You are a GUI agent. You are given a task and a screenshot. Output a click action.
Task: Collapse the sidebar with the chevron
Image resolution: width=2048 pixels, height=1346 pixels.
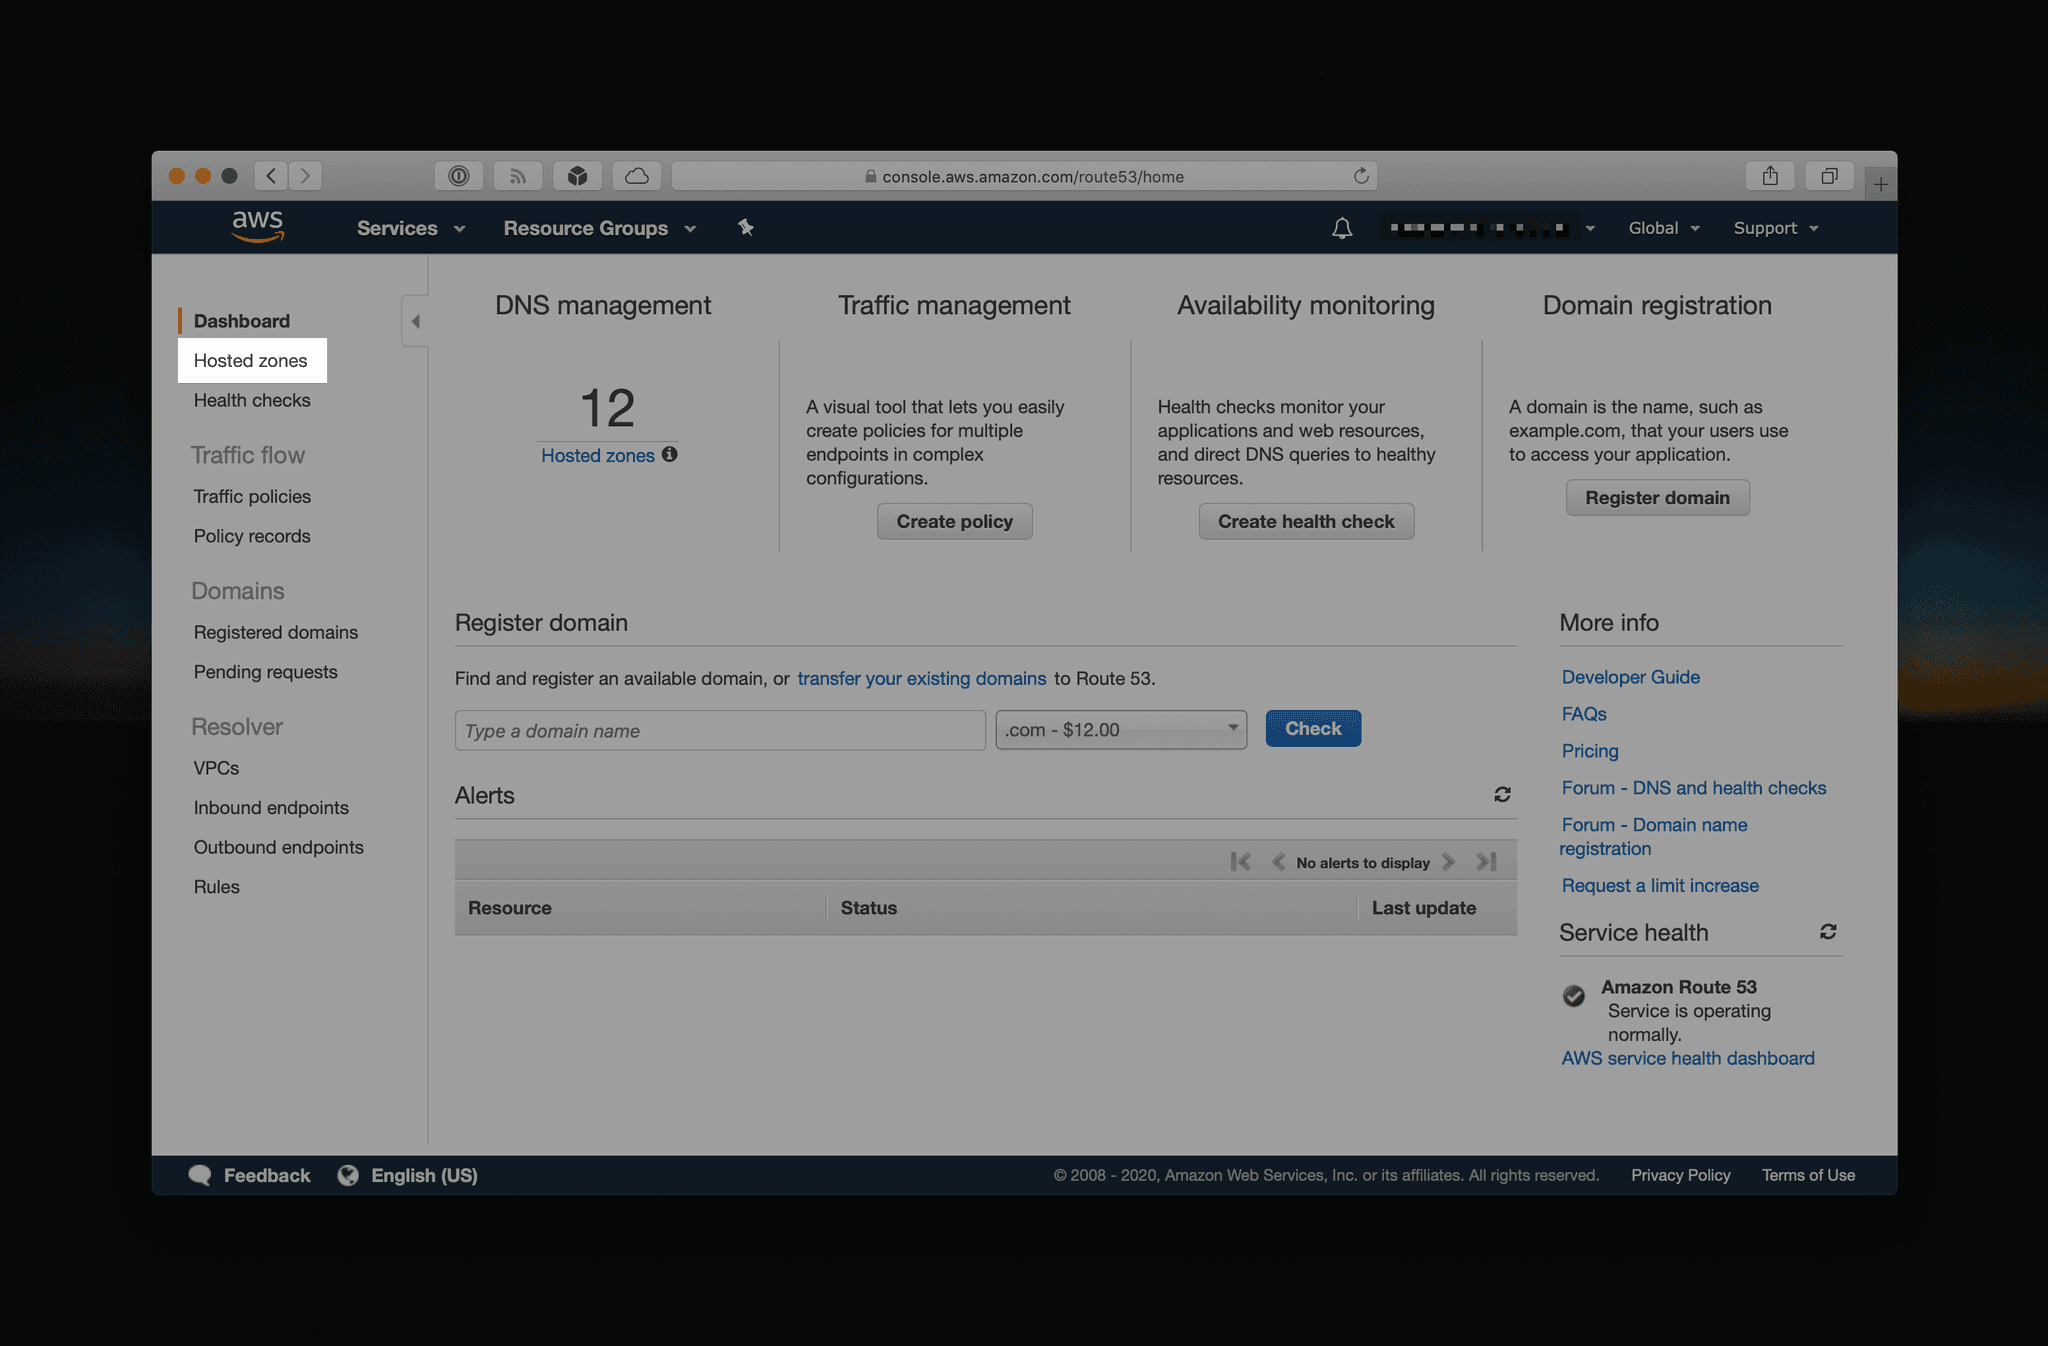pos(415,320)
